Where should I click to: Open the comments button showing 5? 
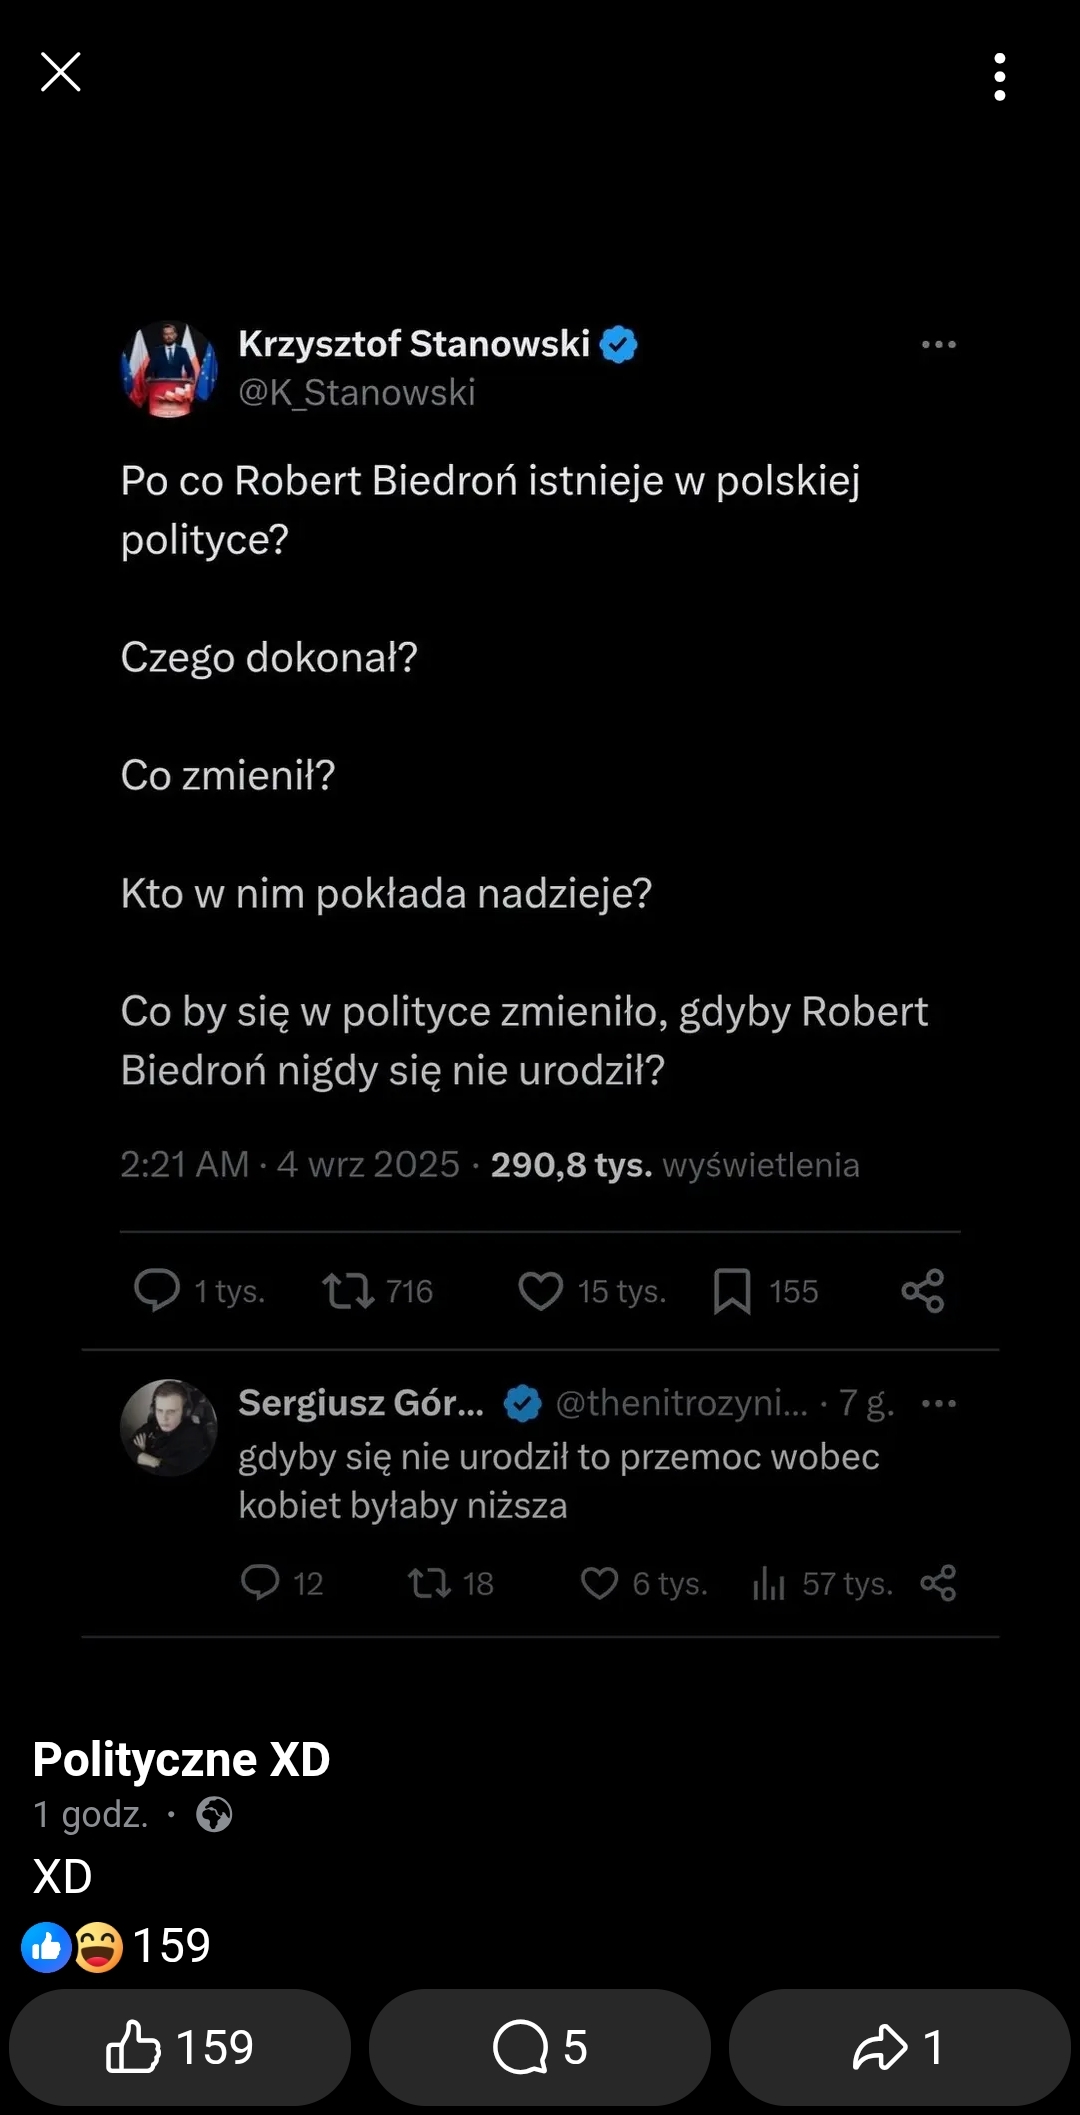(x=540, y=2047)
